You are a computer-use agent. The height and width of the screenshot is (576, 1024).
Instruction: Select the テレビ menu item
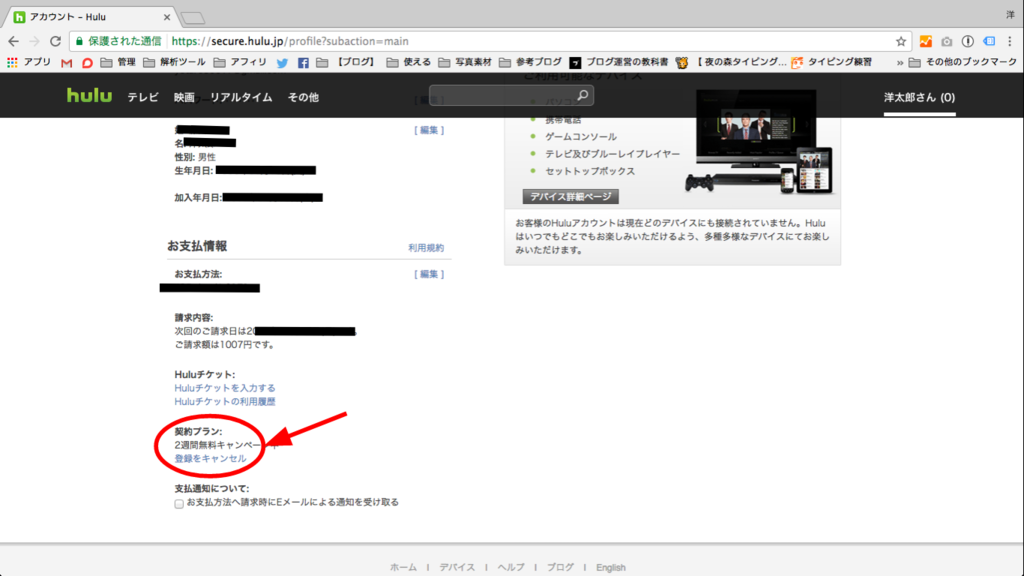tap(143, 97)
